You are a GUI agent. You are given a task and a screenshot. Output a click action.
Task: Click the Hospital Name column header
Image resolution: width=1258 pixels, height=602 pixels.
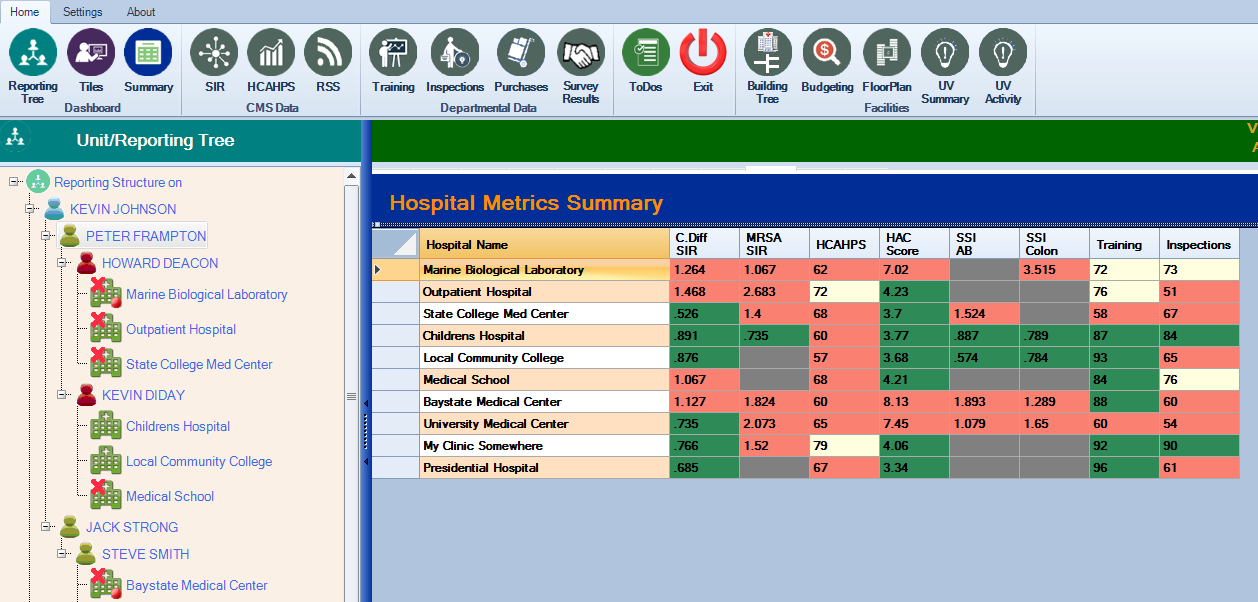click(544, 244)
